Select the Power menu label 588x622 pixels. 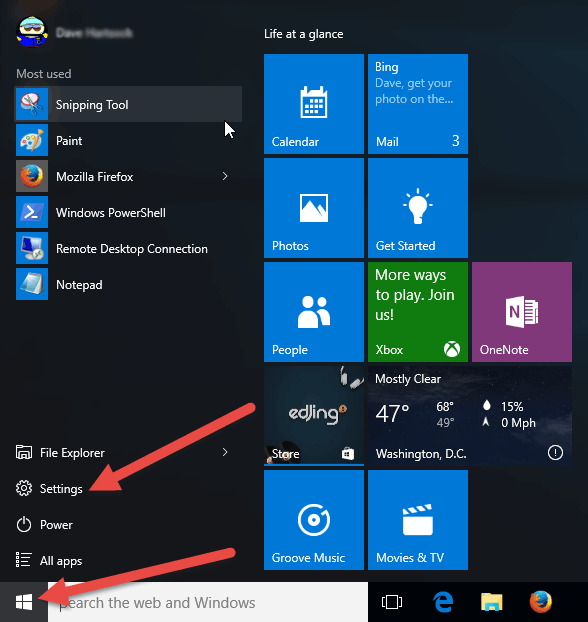click(x=56, y=525)
